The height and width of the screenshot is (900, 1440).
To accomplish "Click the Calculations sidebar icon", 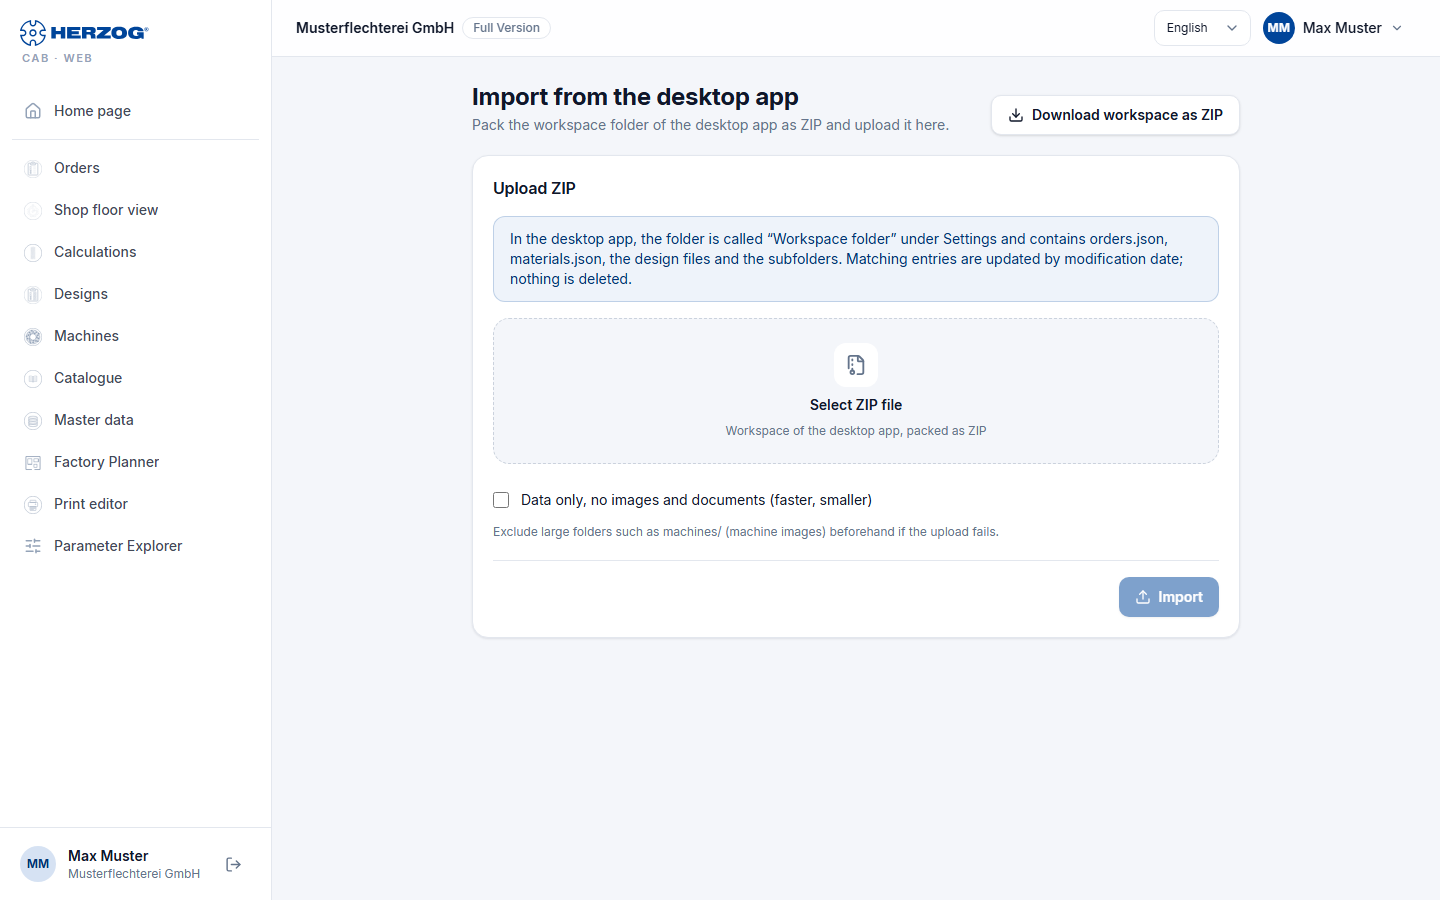I will (33, 252).
